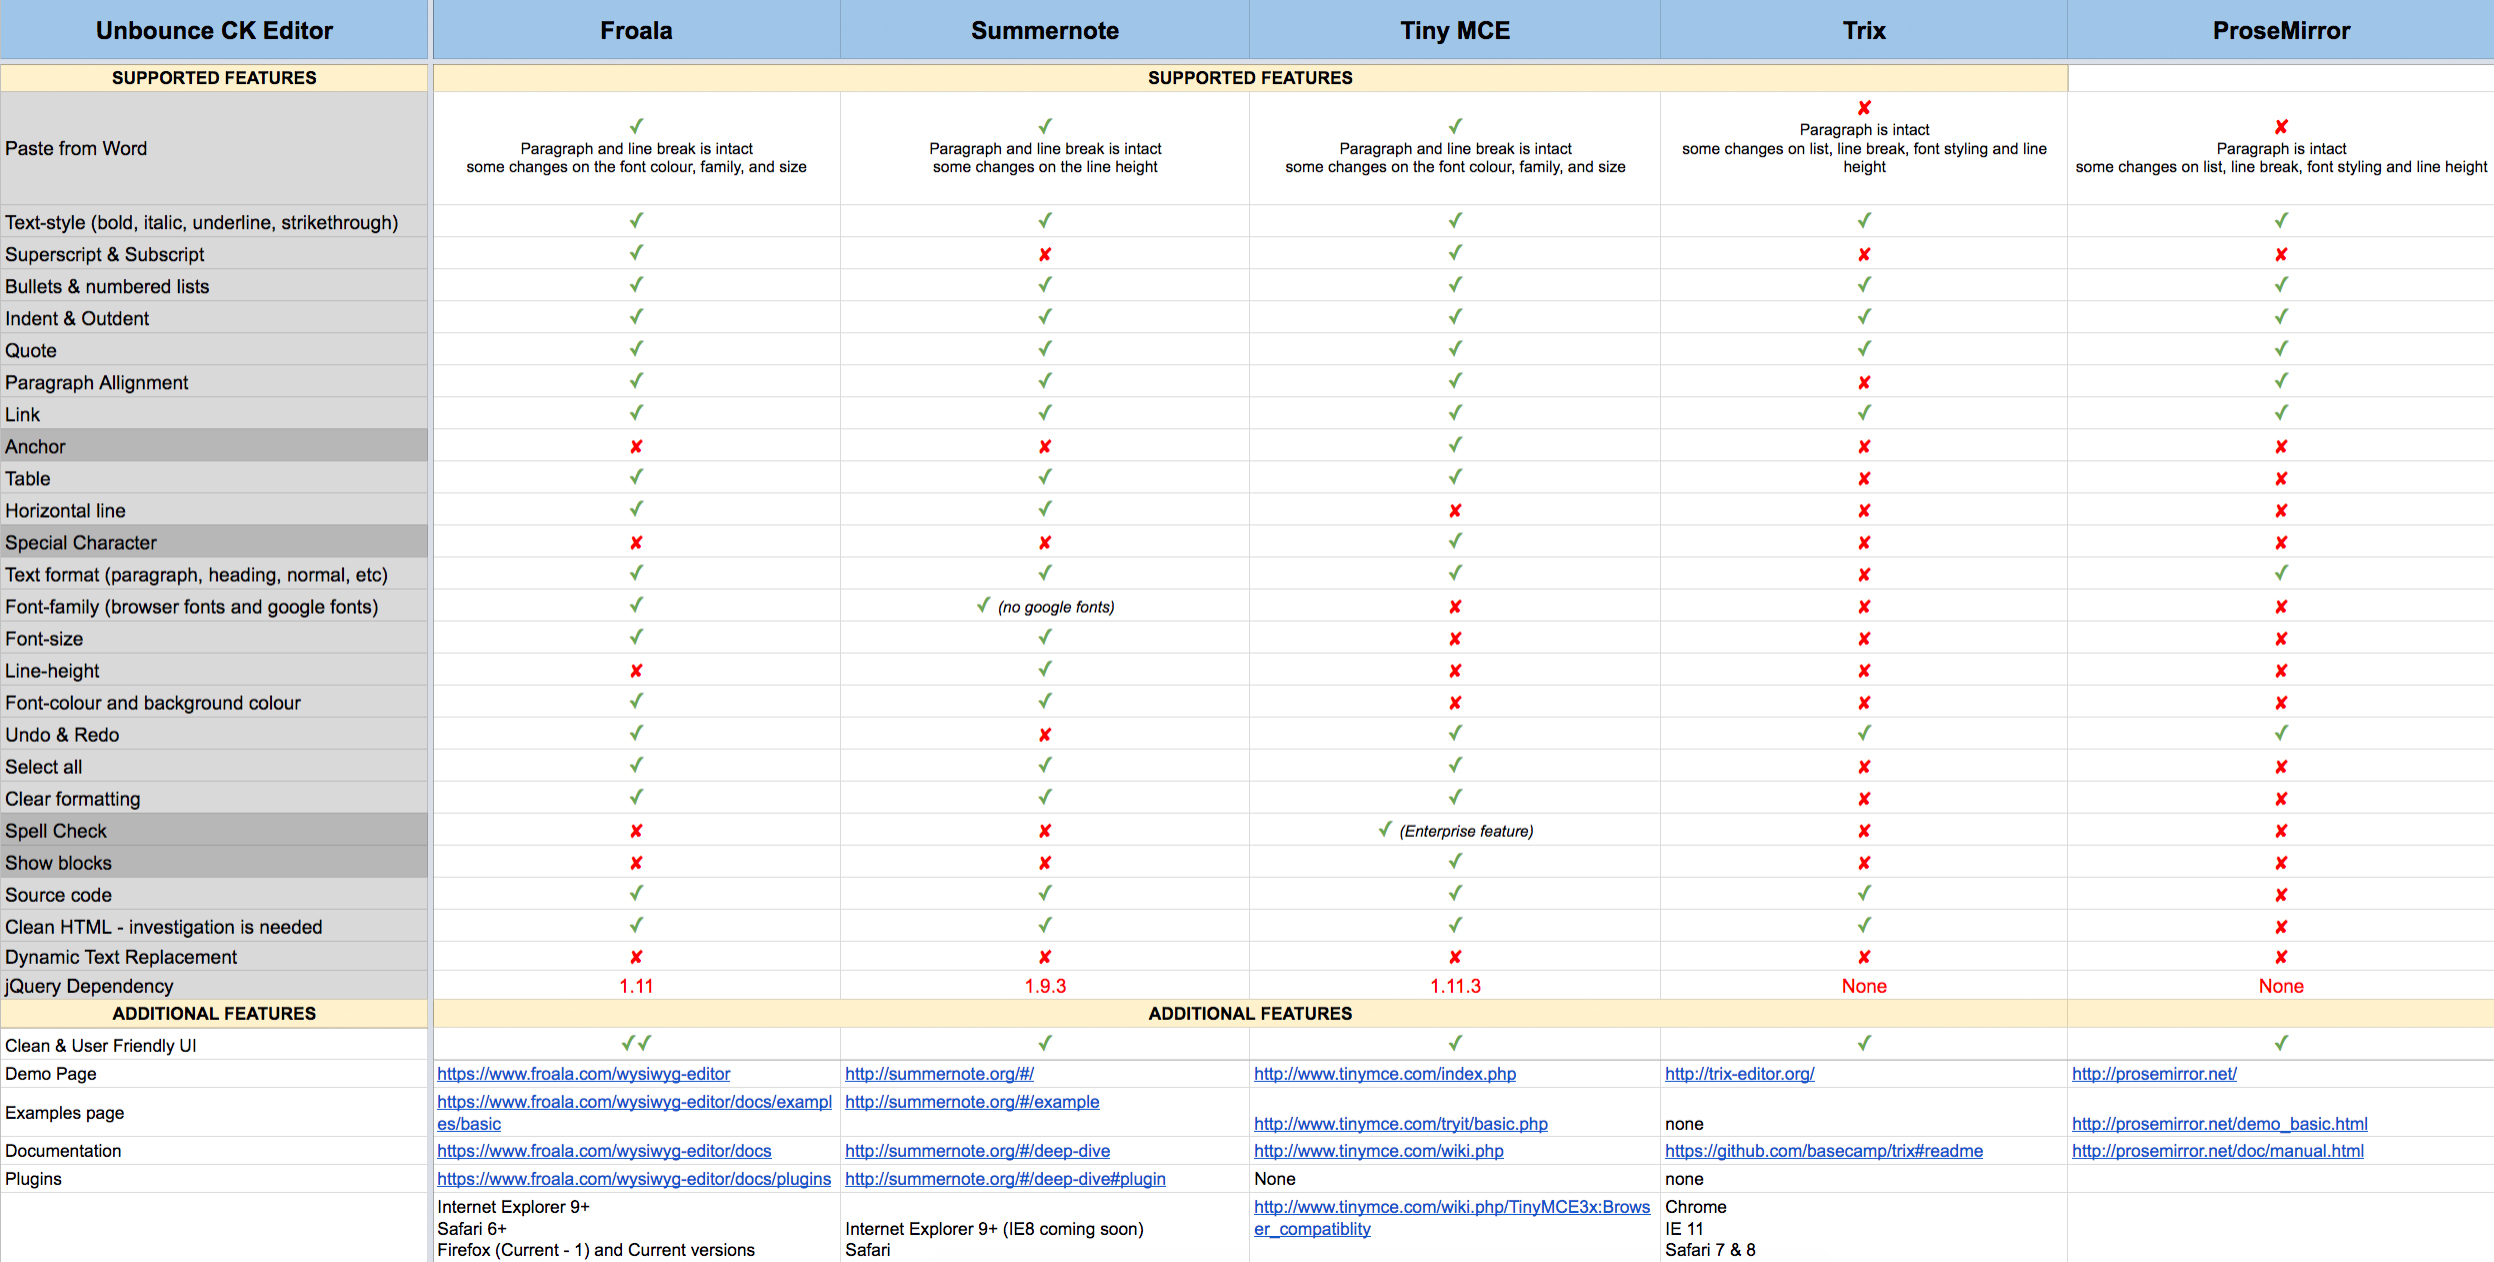Select Trix's jQuery Dependency None cell
Viewport: 2494px width, 1262px height.
coord(1864,986)
